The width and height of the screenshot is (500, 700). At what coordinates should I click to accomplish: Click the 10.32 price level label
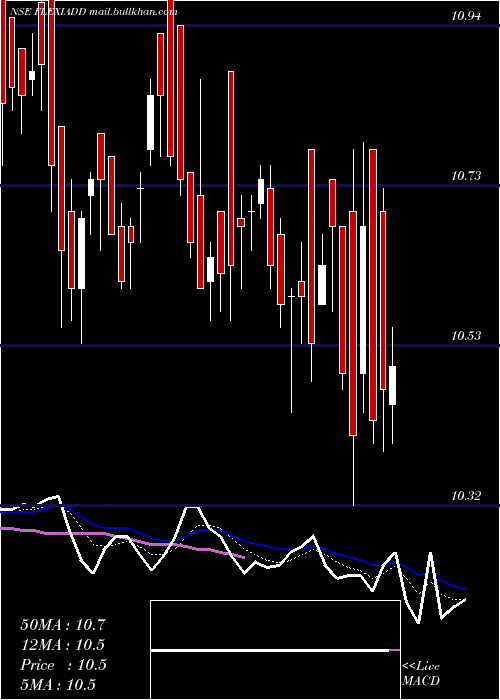pos(466,496)
